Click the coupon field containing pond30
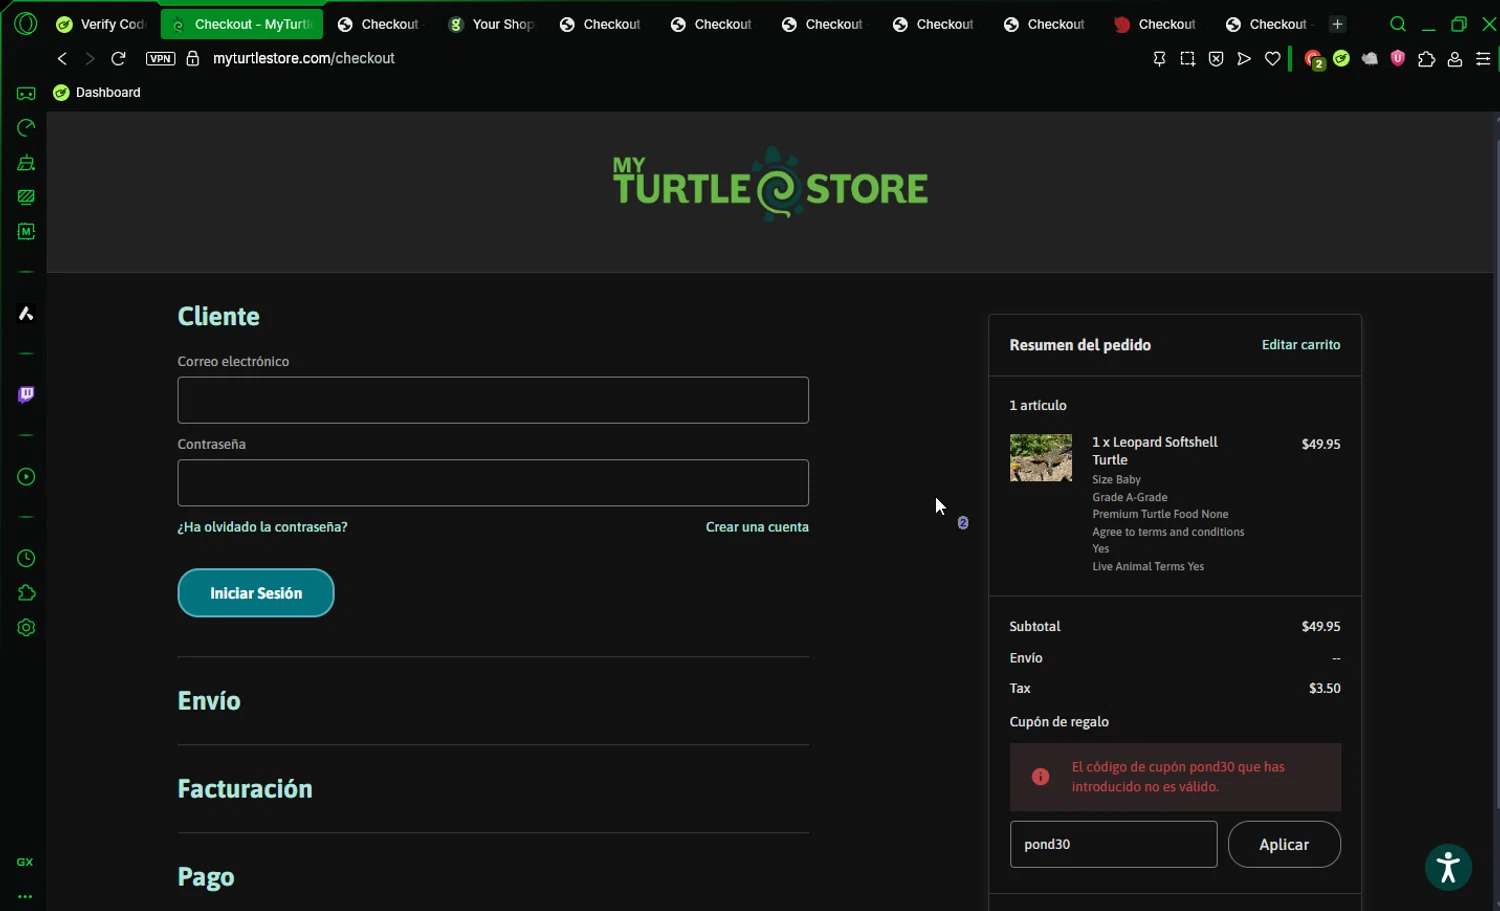1500x911 pixels. click(x=1113, y=844)
